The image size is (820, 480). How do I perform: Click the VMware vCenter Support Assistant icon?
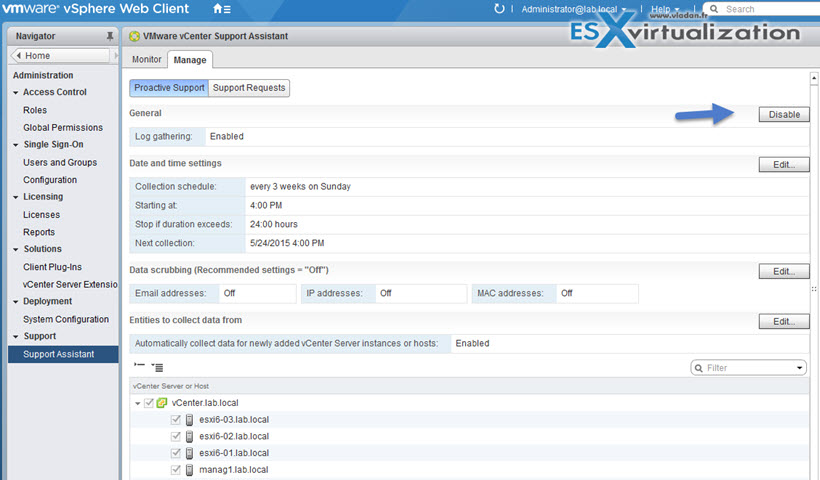(134, 36)
